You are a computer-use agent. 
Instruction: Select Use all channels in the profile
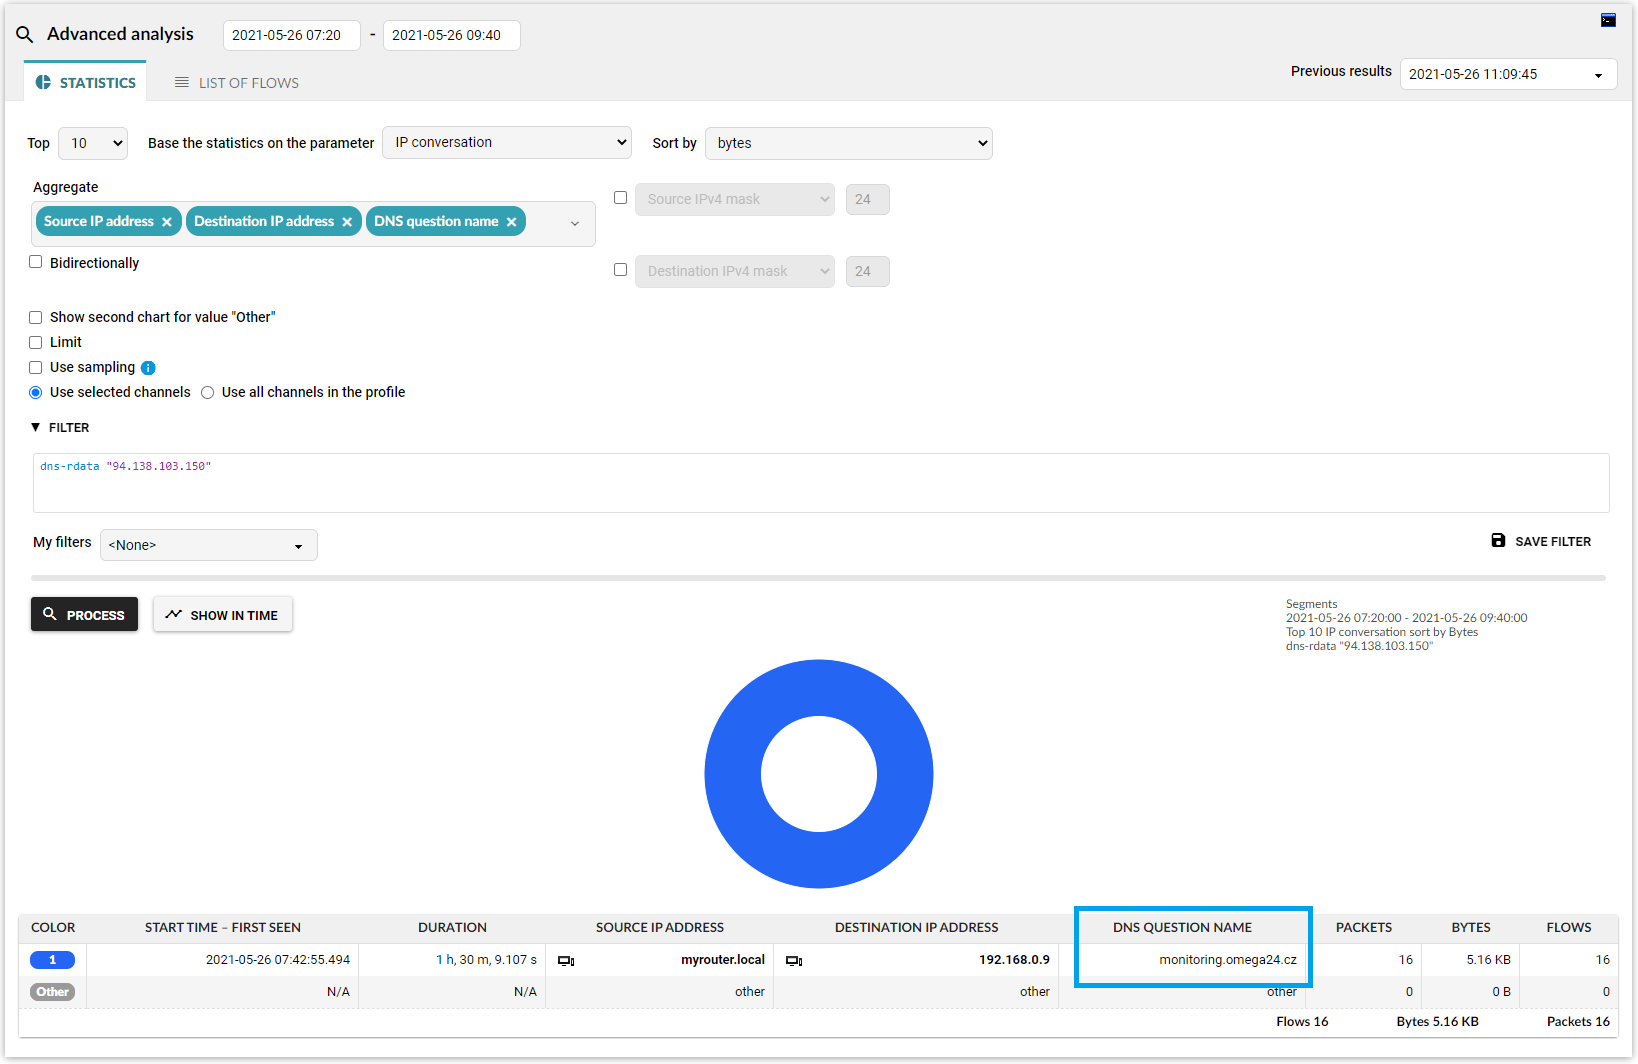tap(208, 393)
